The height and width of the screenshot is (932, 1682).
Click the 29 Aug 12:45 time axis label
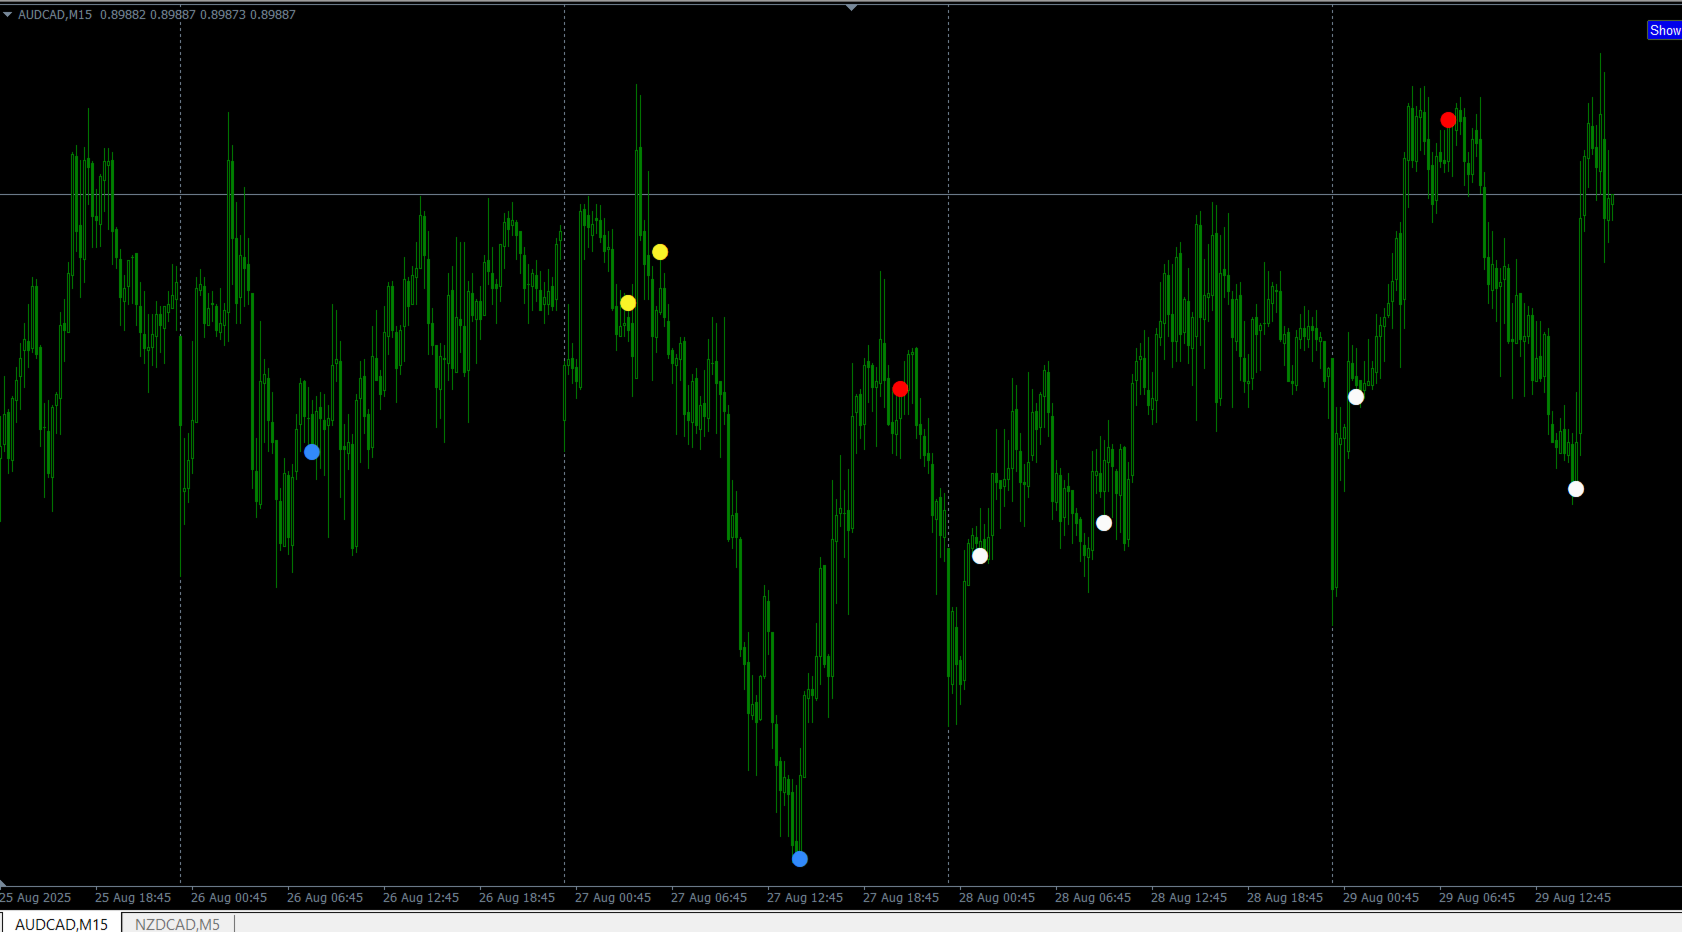coord(1573,898)
